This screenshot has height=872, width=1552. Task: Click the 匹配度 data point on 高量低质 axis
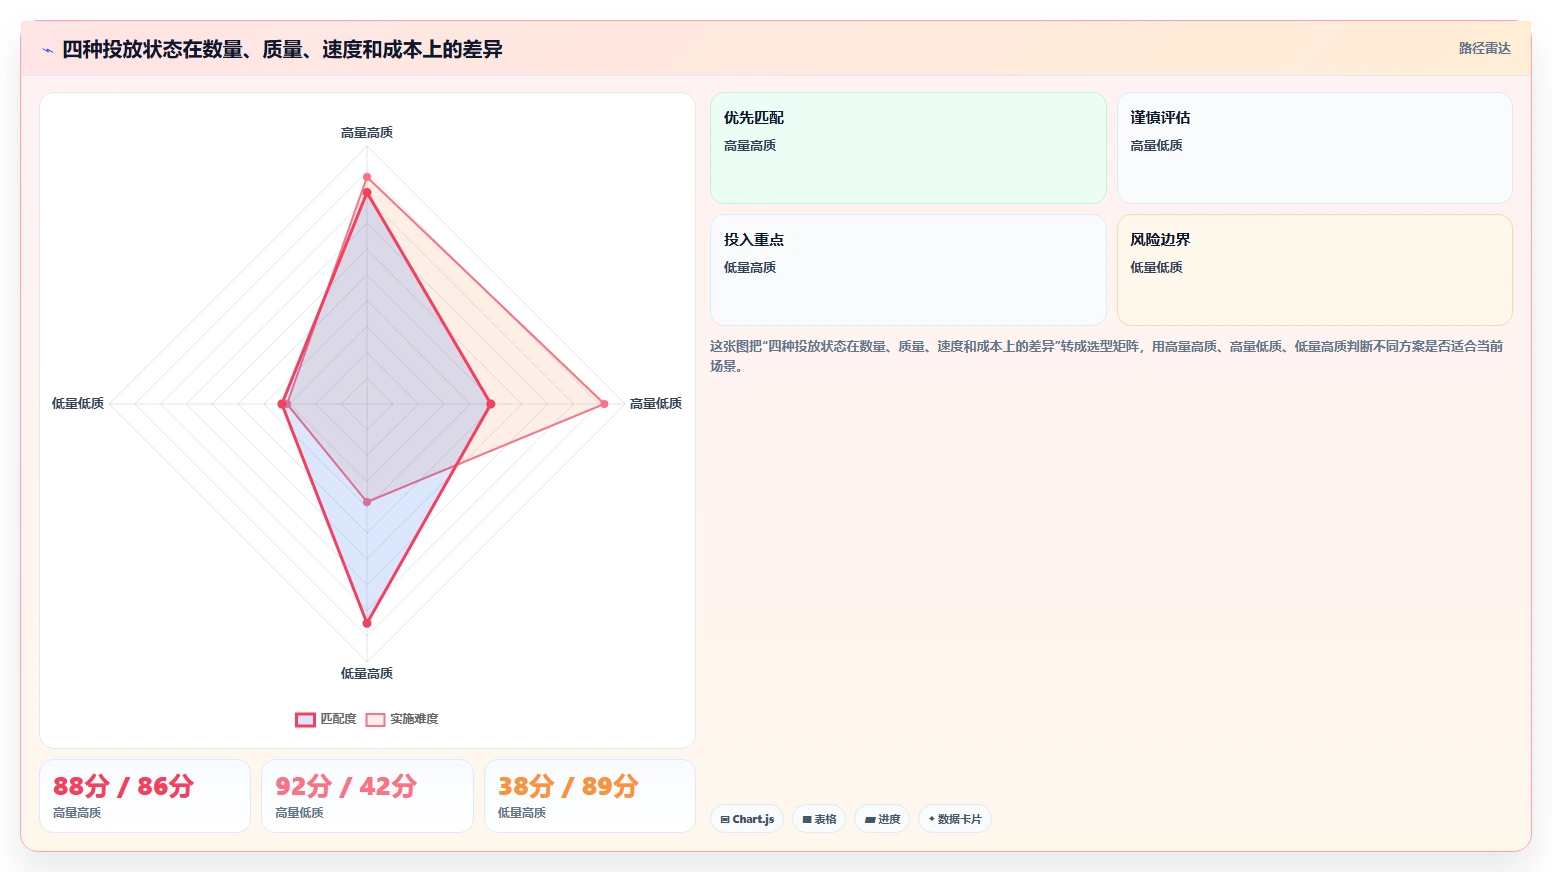(x=490, y=404)
